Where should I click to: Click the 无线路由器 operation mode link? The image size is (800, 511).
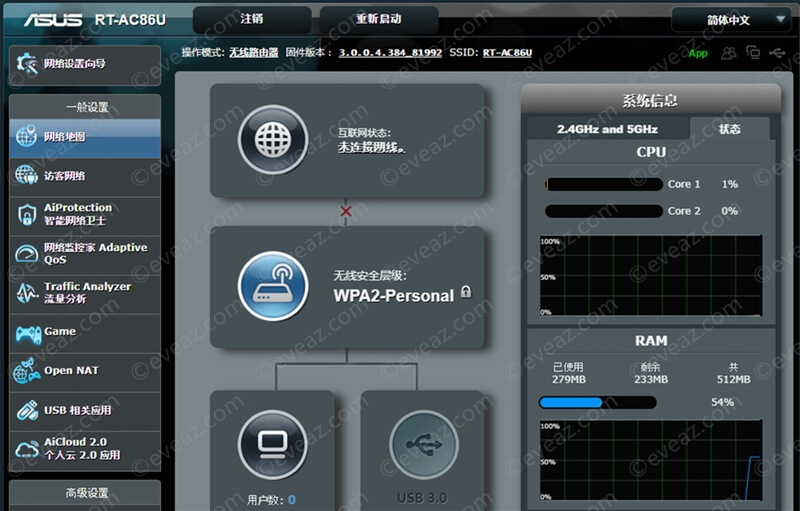[254, 53]
